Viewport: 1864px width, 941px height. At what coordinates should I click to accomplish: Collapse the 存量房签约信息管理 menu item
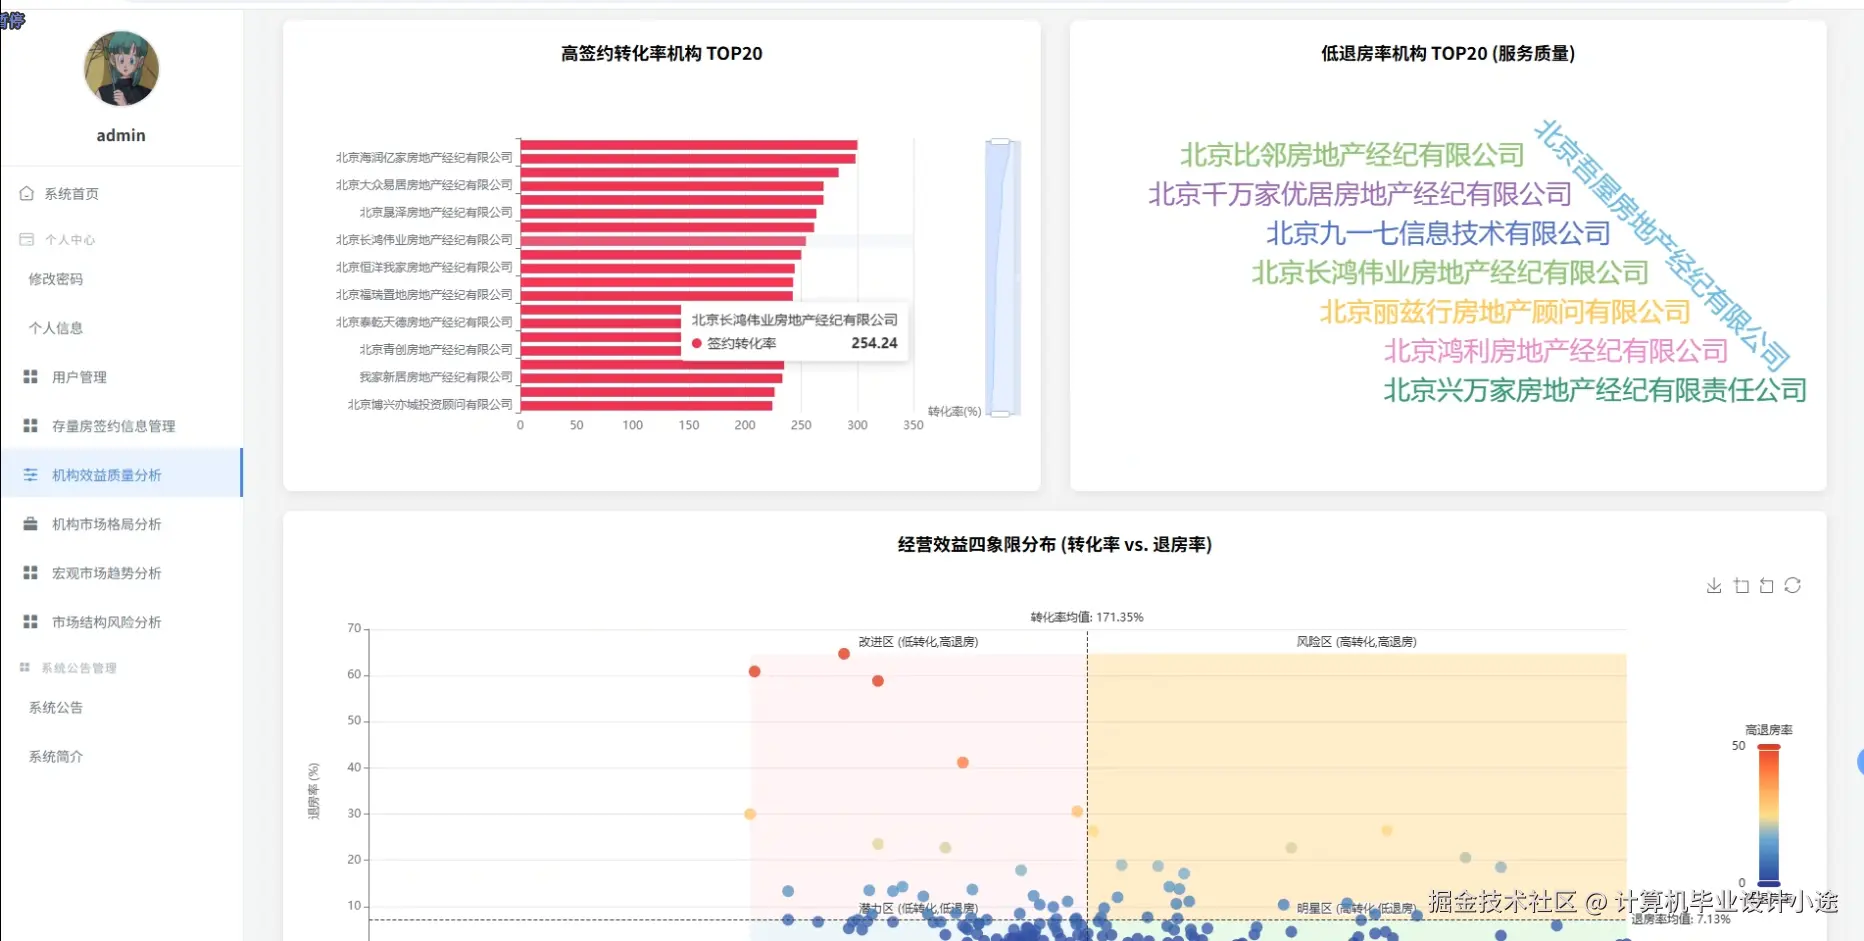(x=110, y=426)
